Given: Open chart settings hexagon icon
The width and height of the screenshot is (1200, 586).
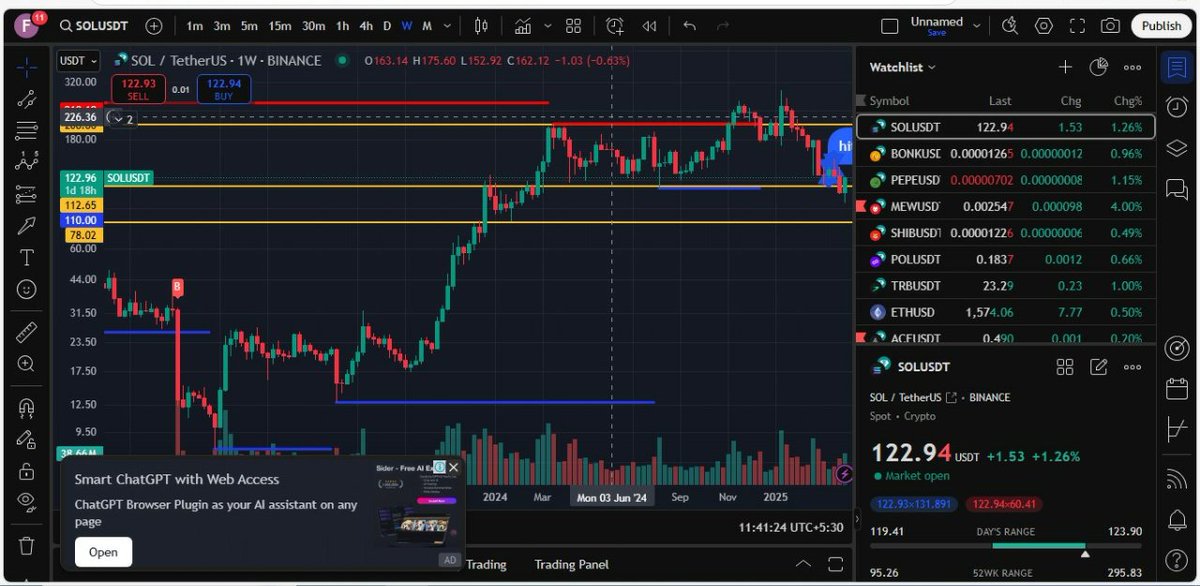Looking at the screenshot, I should tap(1044, 26).
